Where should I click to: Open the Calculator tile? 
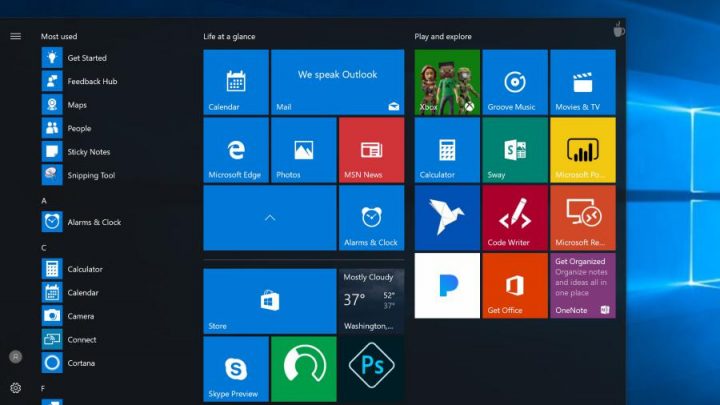pos(447,150)
